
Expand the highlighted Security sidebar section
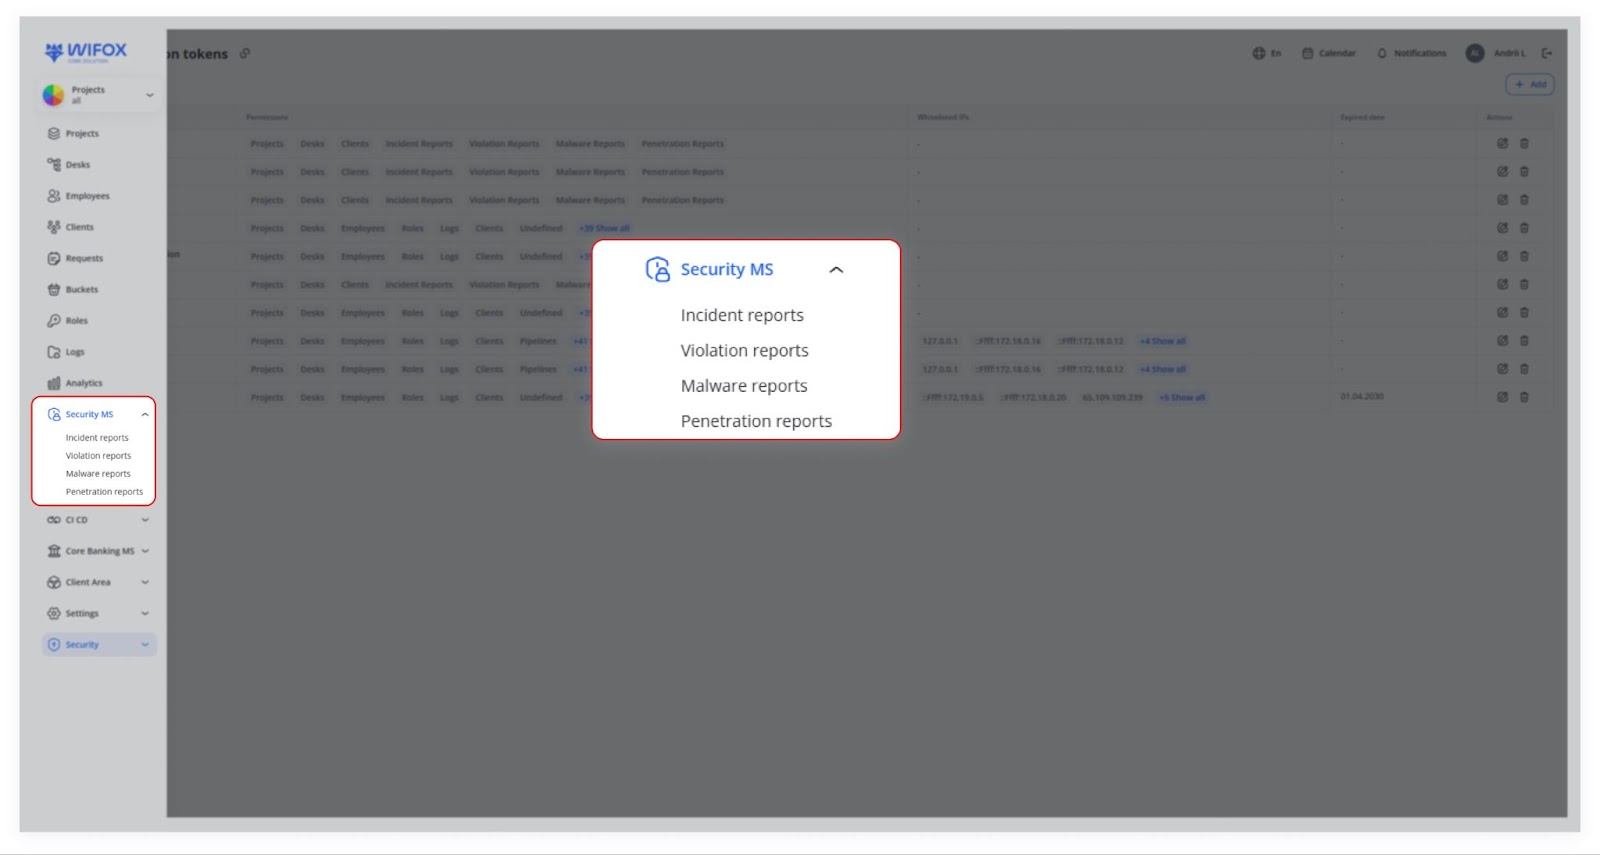[145, 645]
